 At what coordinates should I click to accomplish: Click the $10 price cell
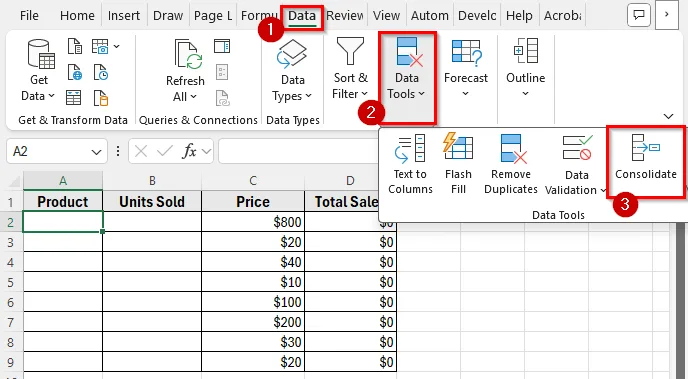pyautogui.click(x=253, y=282)
